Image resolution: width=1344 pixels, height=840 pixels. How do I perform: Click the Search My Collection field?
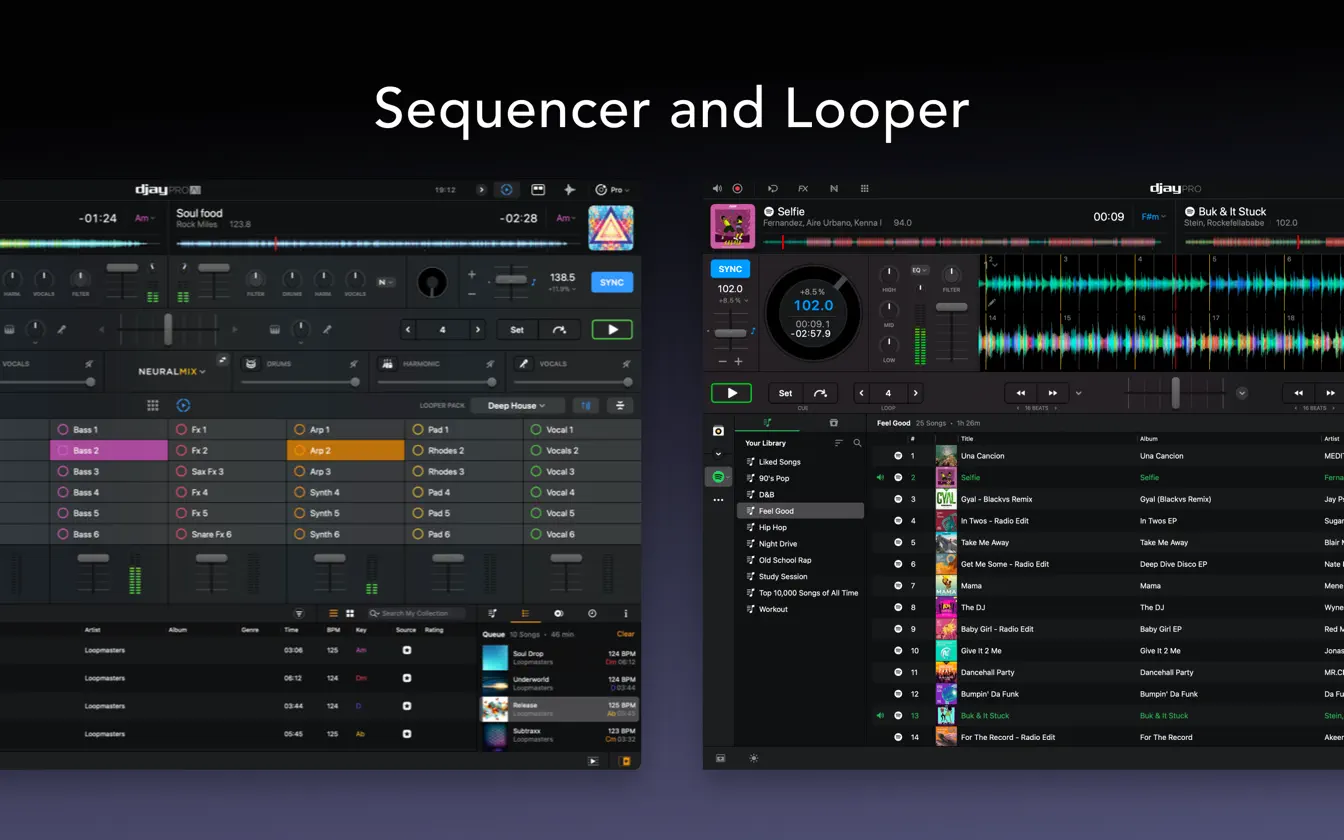tap(416, 613)
